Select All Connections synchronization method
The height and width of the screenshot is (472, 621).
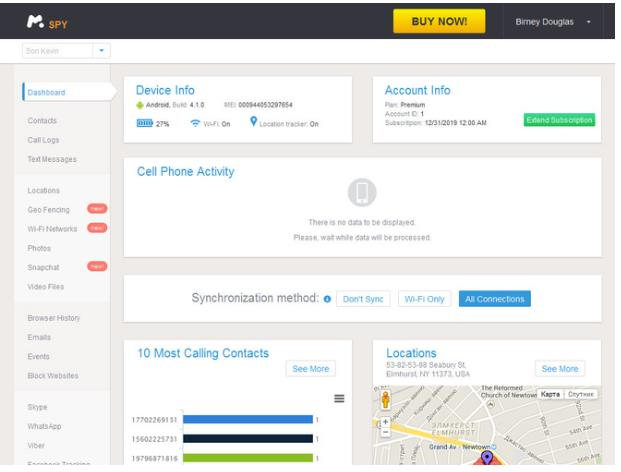(x=494, y=299)
